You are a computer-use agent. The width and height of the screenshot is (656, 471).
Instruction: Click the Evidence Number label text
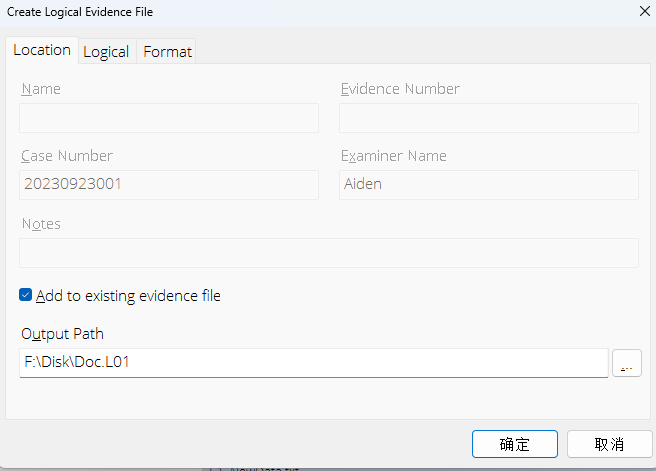[400, 89]
